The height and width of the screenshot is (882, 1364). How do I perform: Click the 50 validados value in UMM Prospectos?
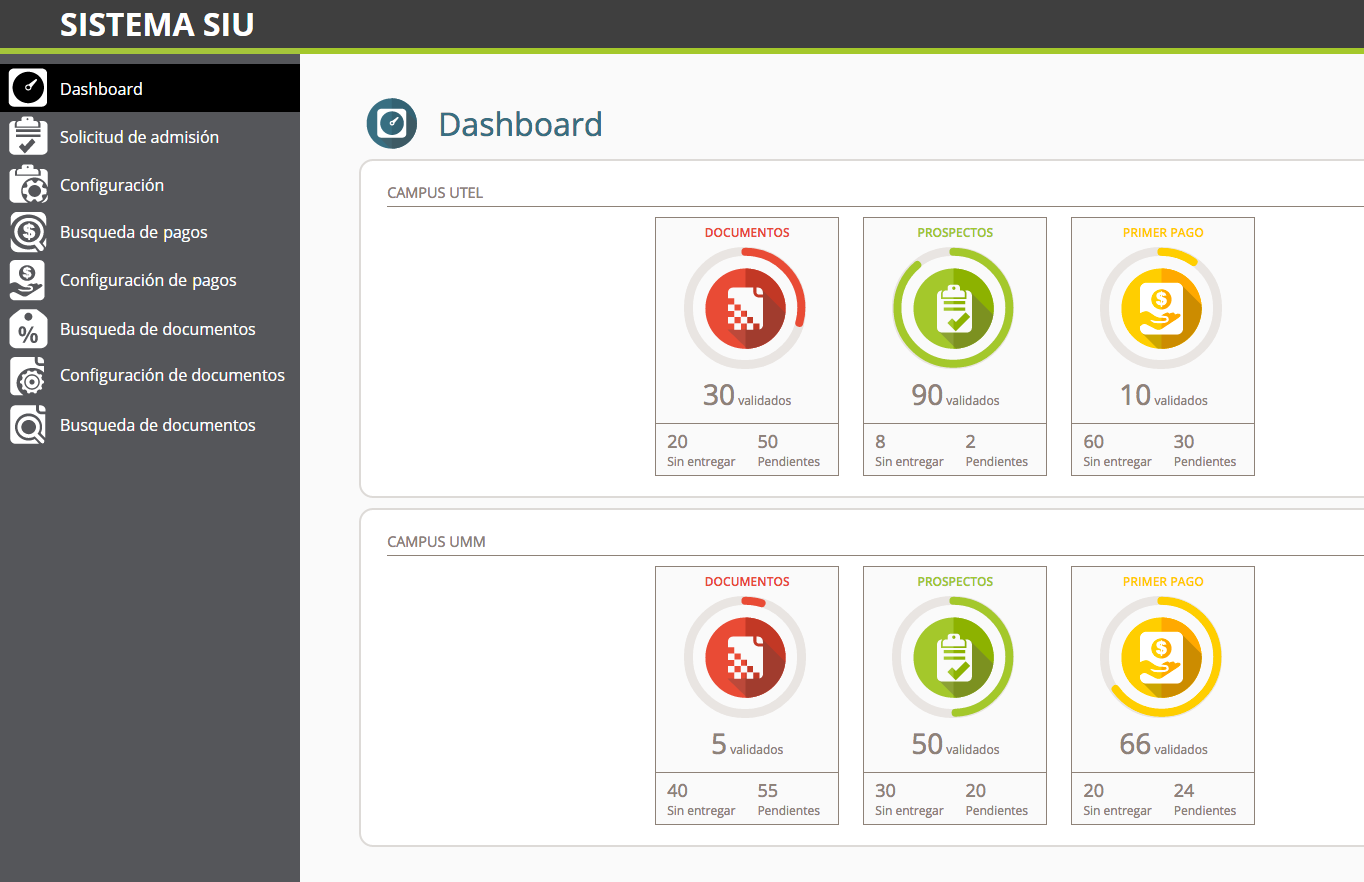click(955, 745)
